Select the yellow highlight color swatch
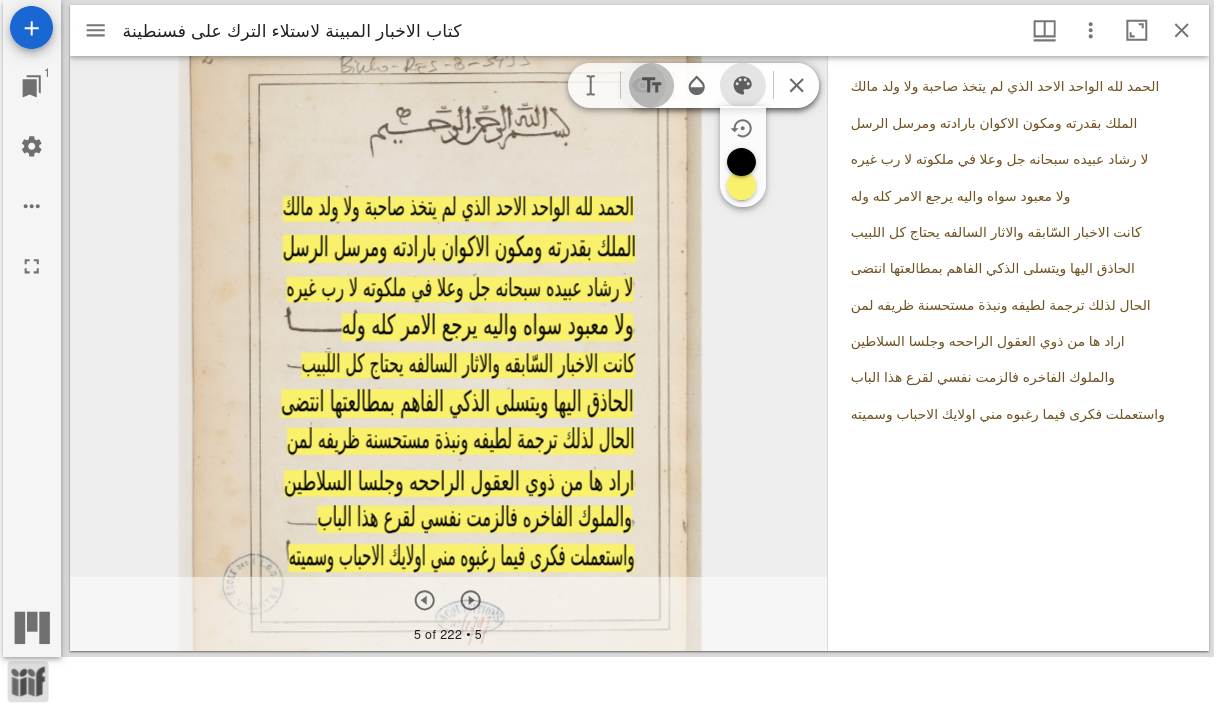The image size is (1228, 711). point(741,189)
